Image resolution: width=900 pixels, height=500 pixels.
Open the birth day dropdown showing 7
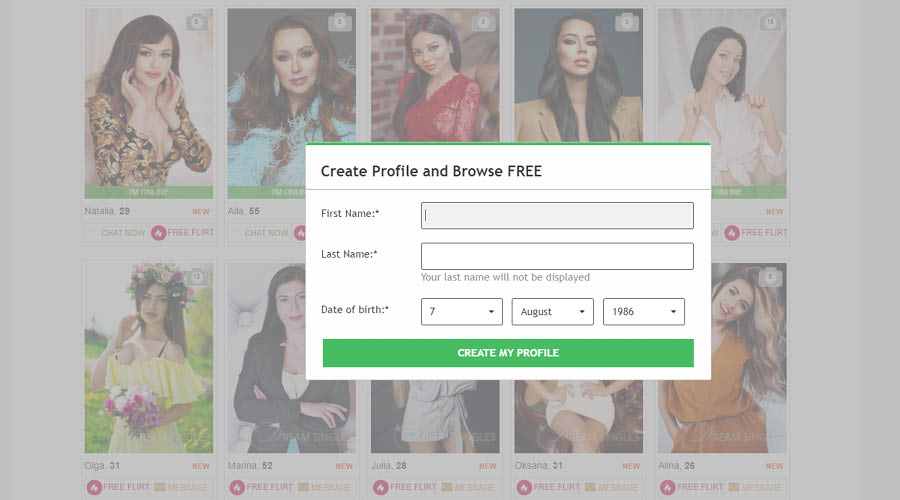(x=461, y=312)
